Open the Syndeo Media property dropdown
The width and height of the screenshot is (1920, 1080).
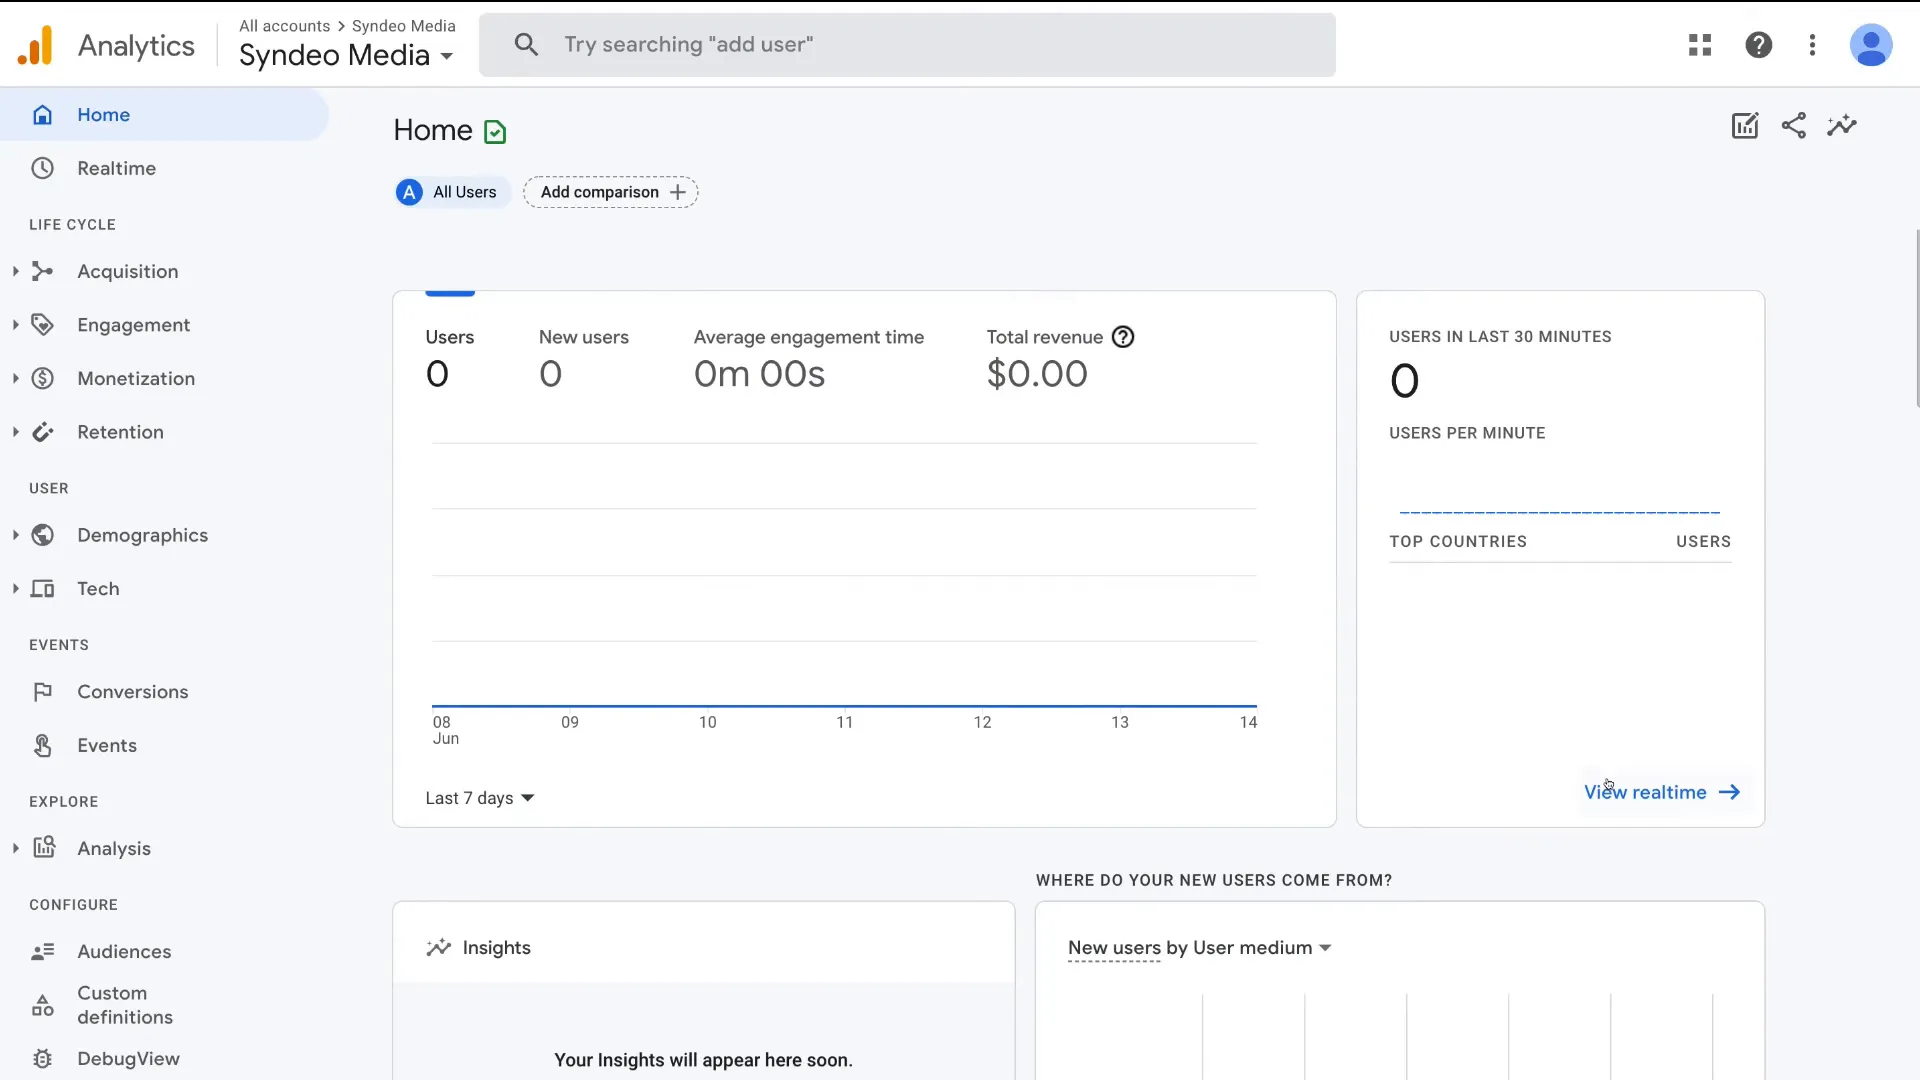(x=346, y=55)
